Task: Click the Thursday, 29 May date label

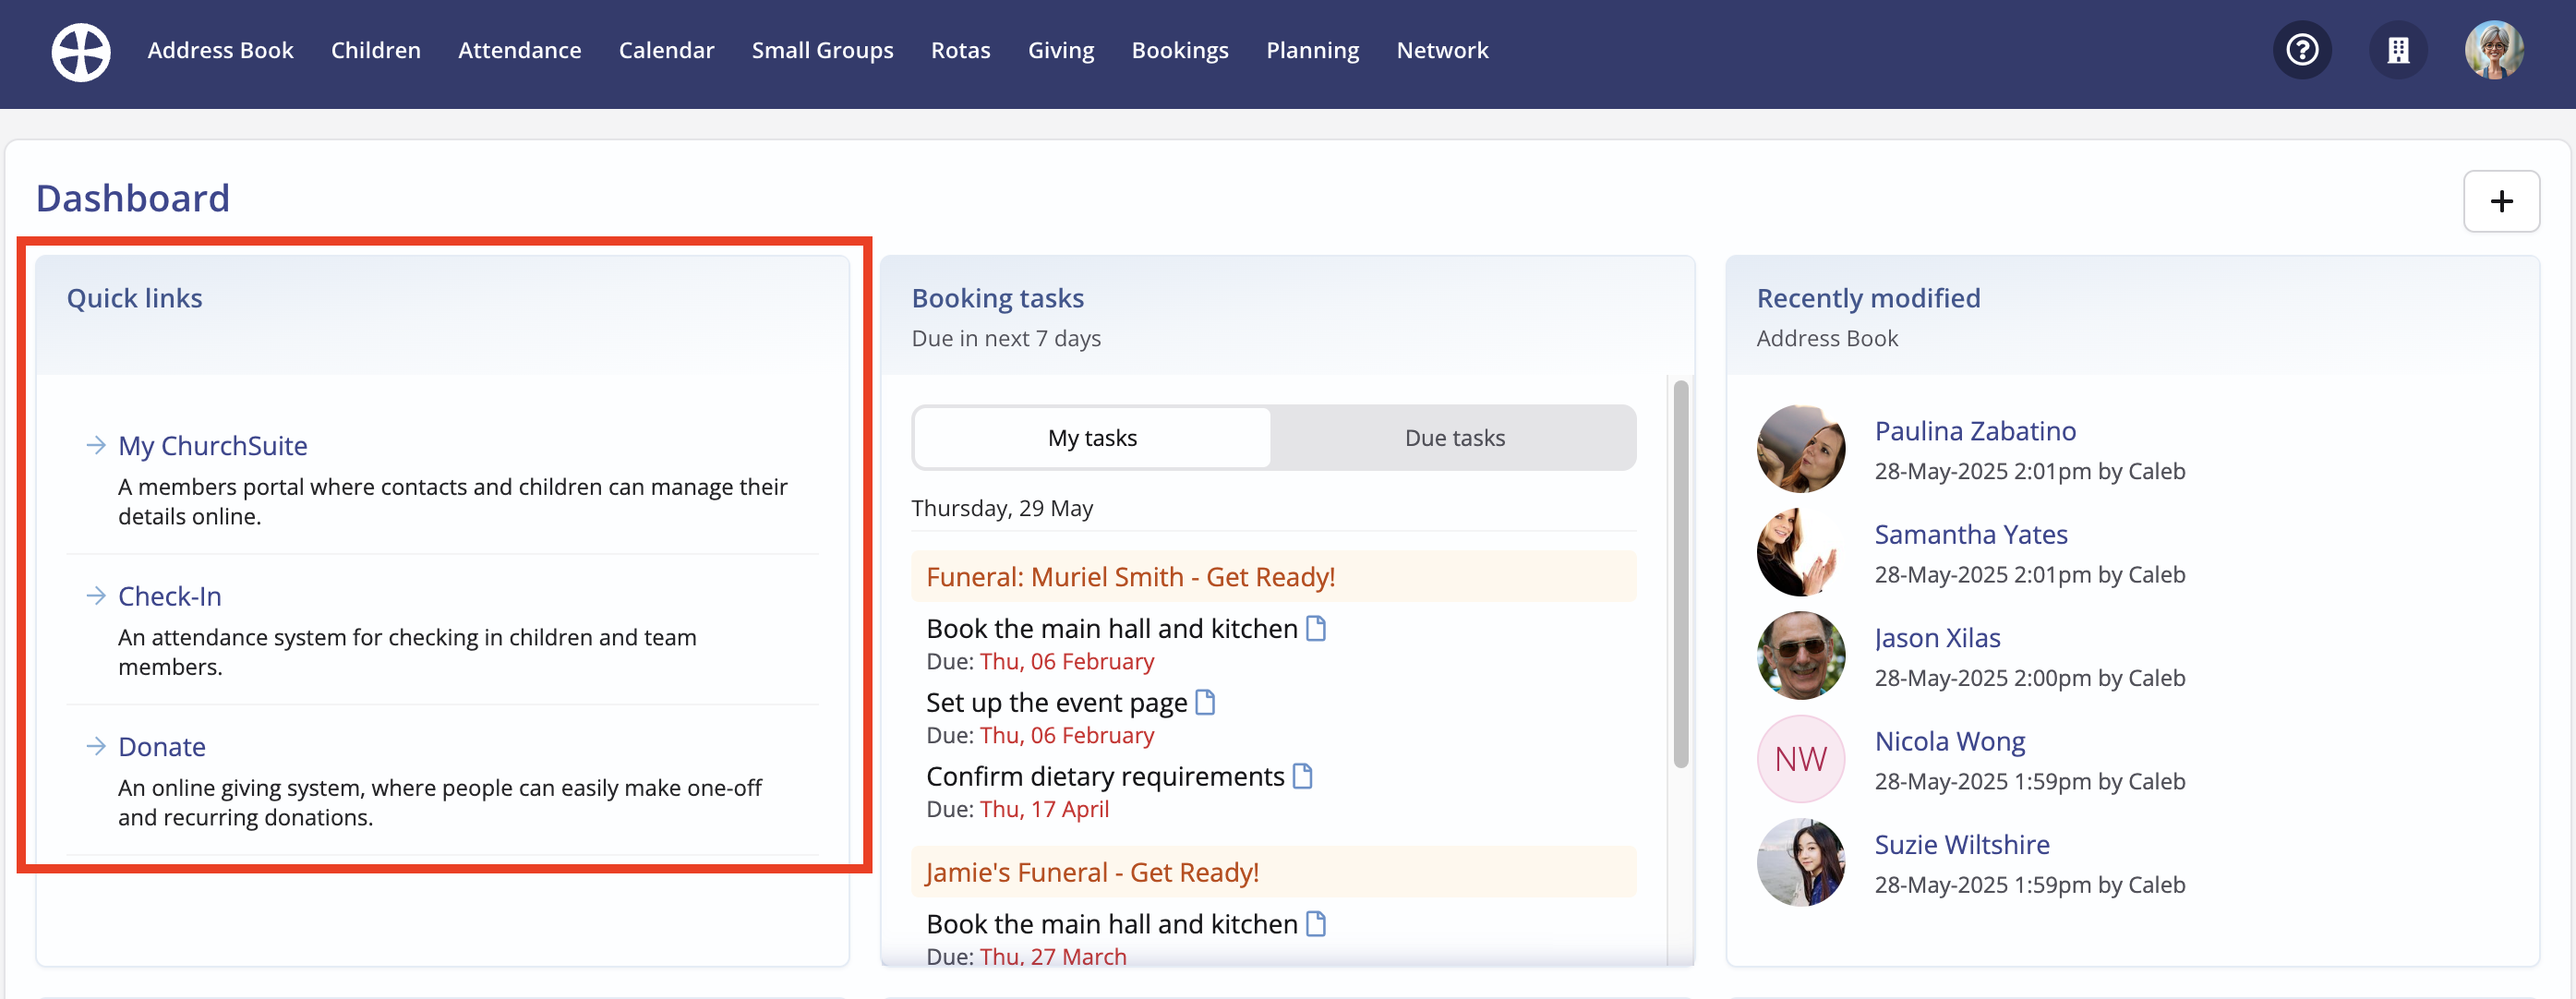Action: pos(1002,508)
